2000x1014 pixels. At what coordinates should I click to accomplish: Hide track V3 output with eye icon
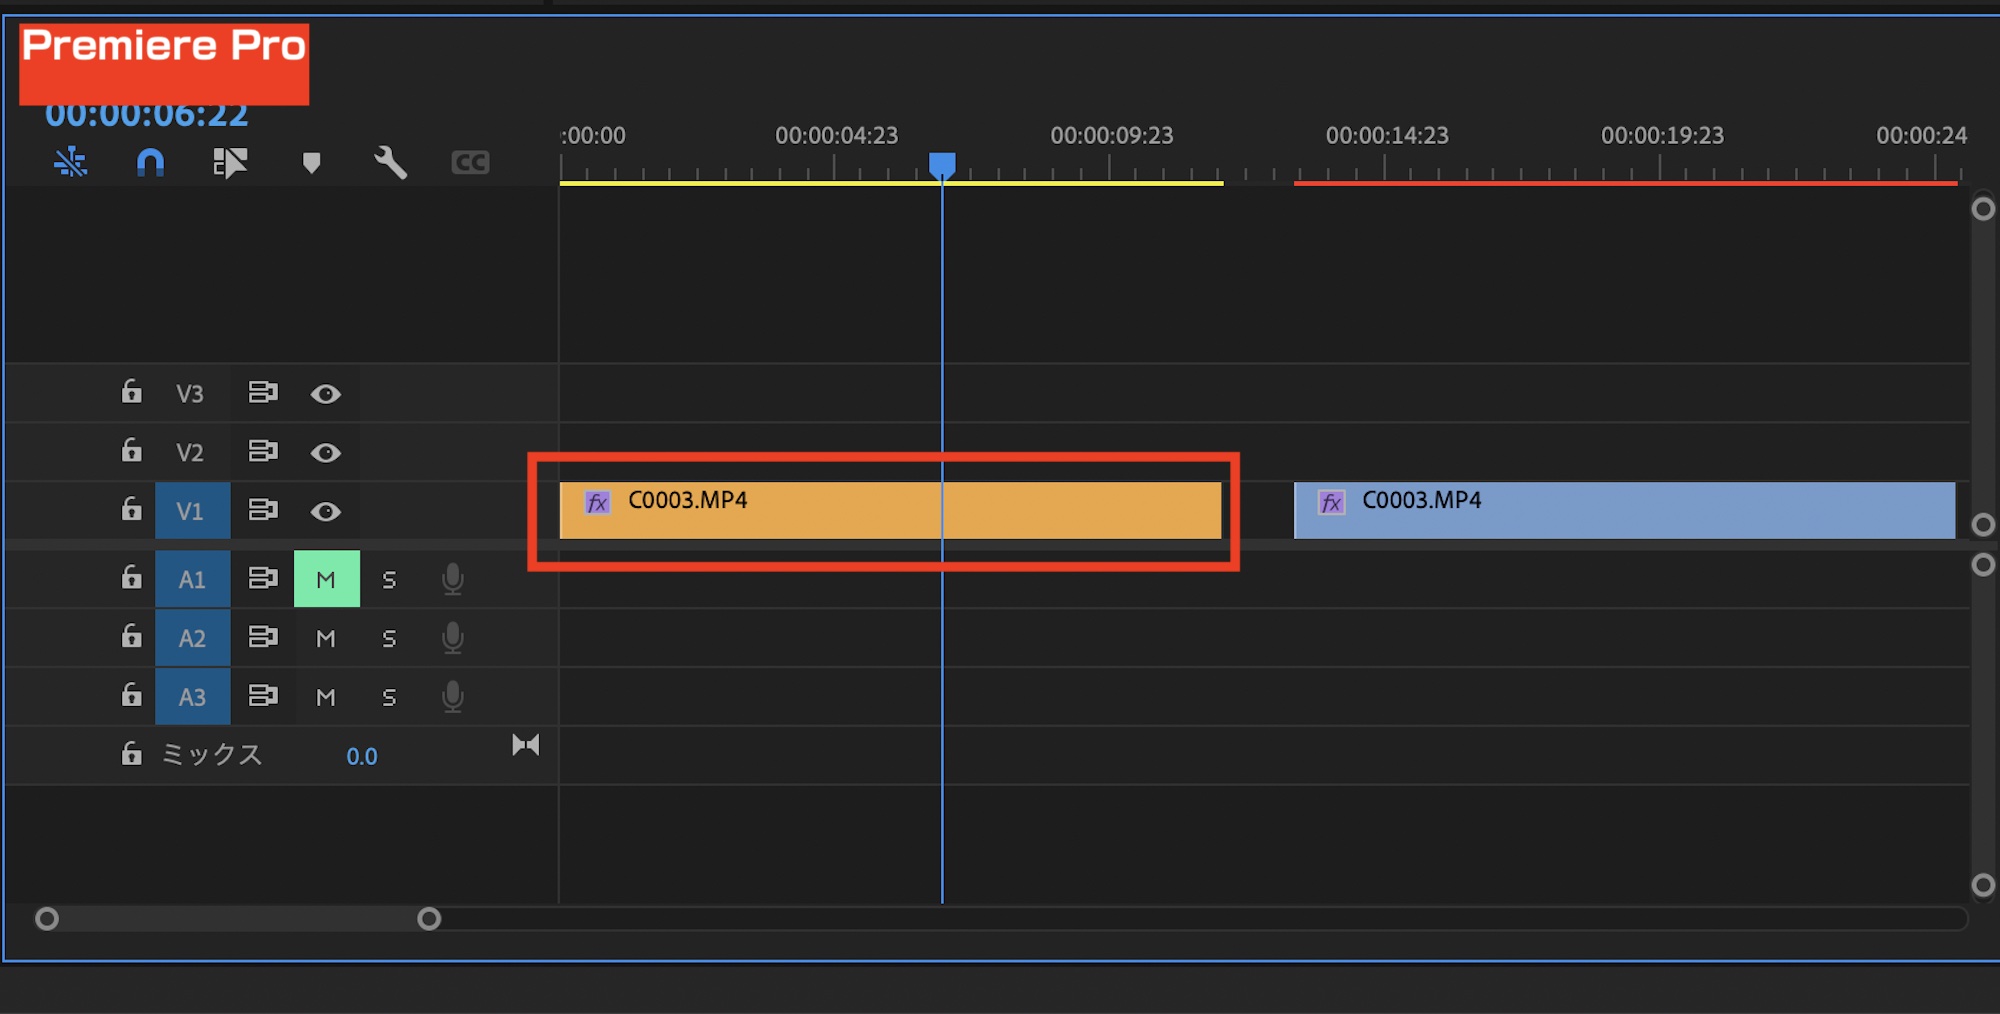[325, 394]
